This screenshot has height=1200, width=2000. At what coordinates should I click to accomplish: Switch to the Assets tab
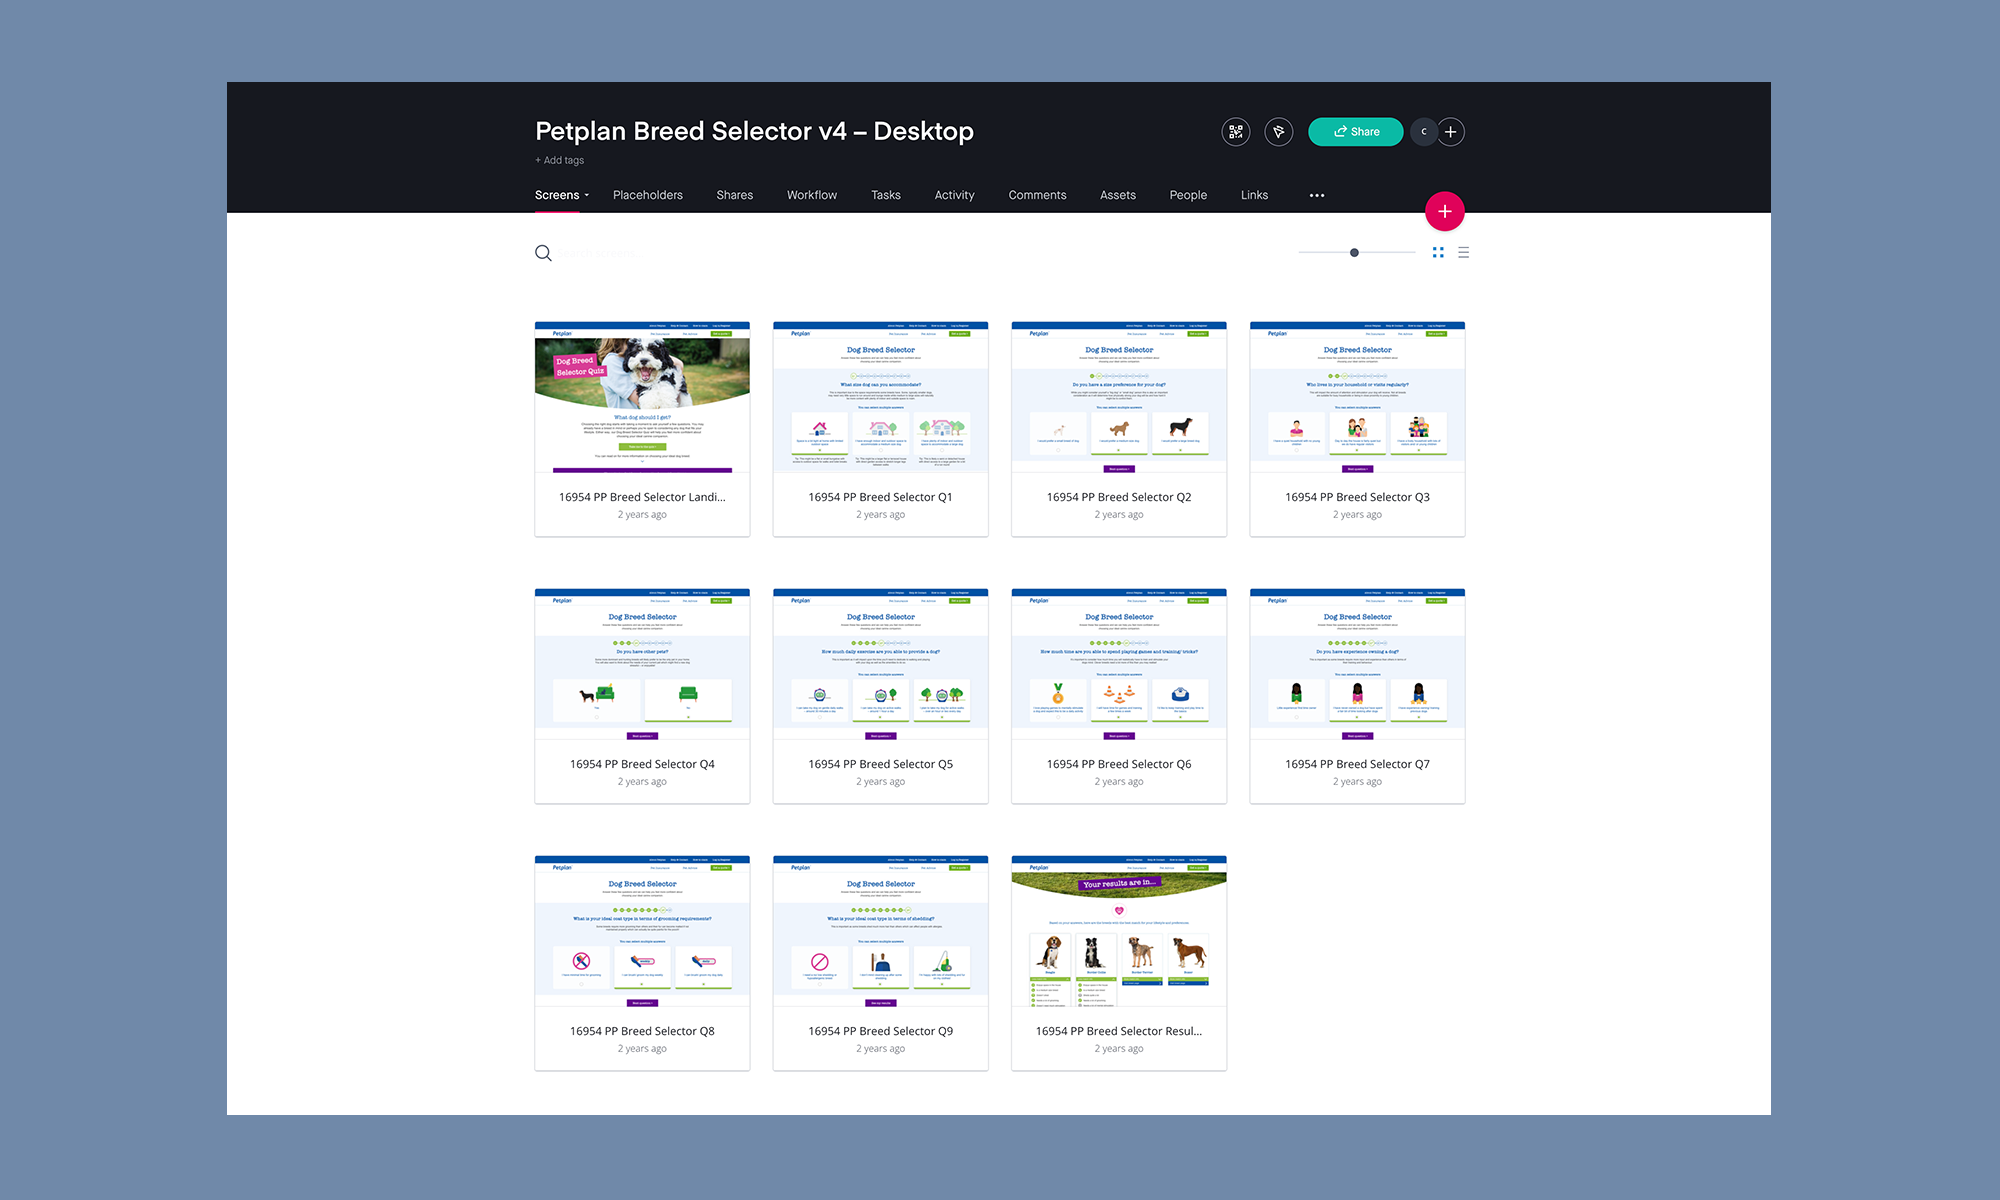point(1117,195)
